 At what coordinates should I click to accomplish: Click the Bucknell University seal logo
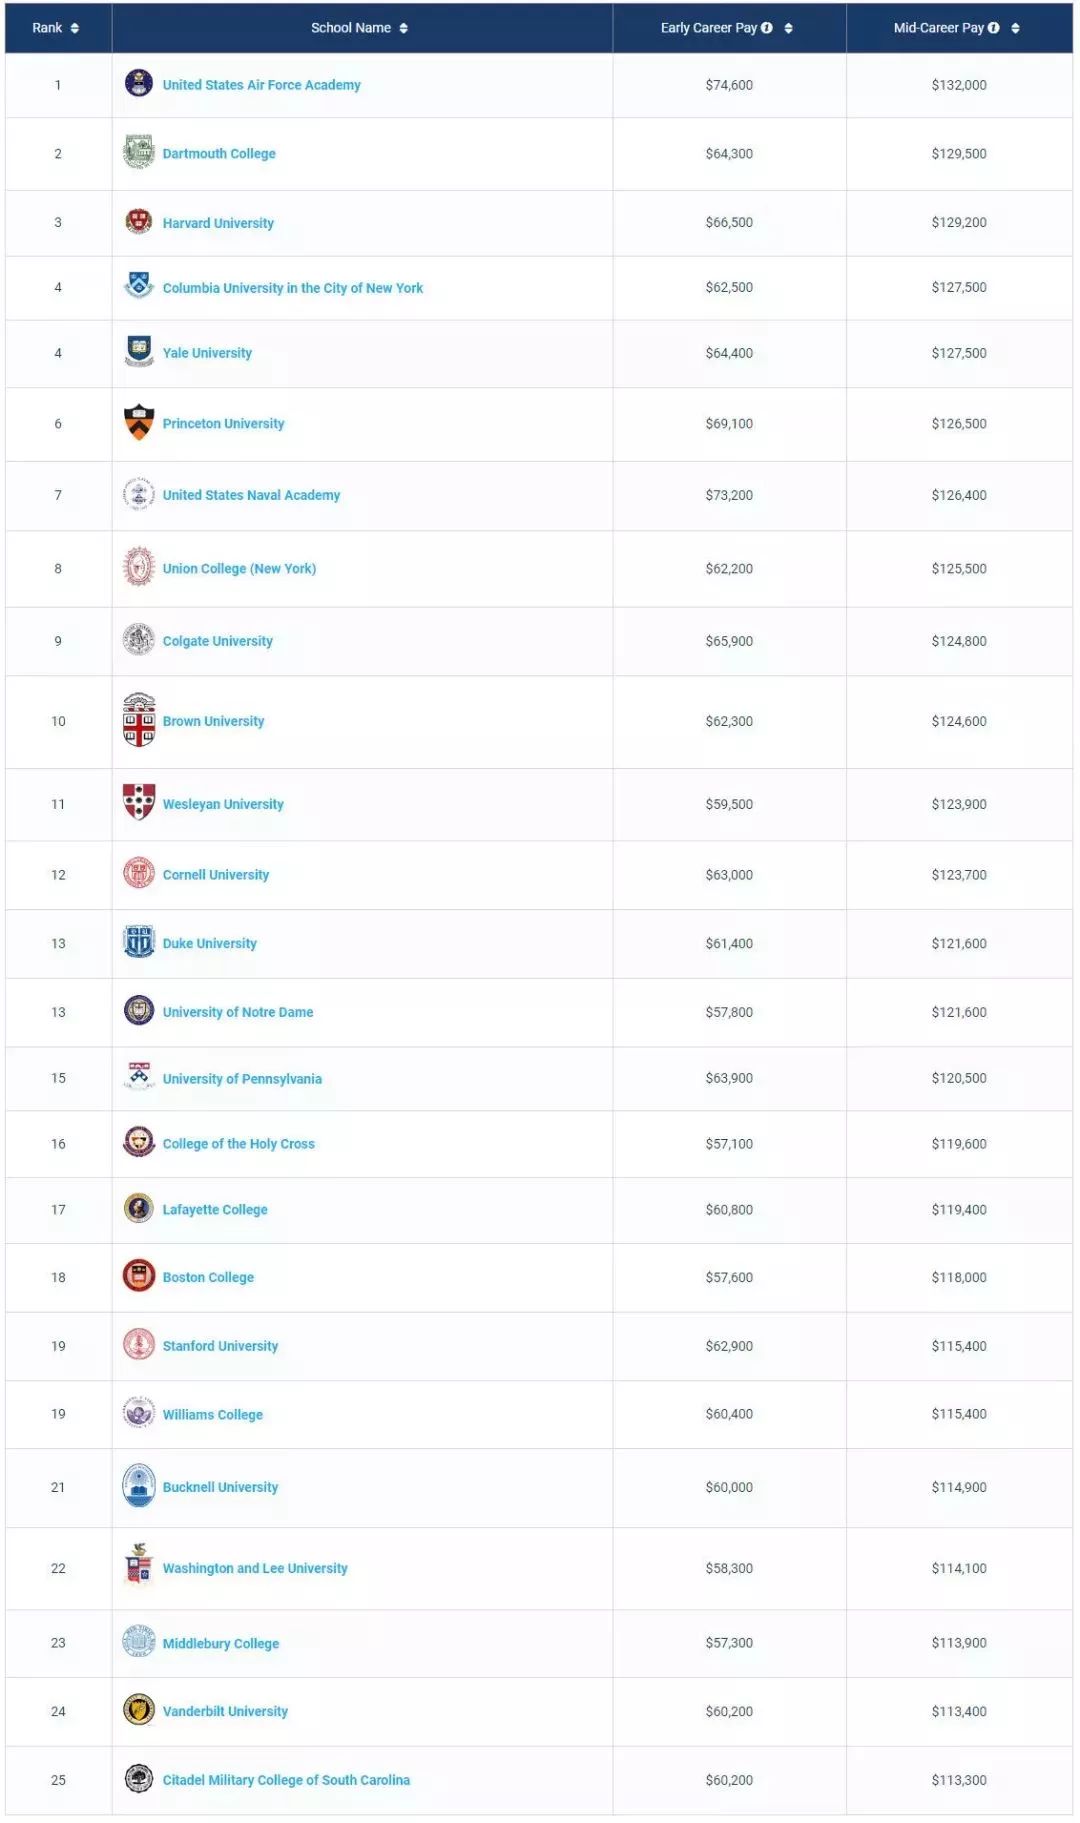coord(139,1486)
